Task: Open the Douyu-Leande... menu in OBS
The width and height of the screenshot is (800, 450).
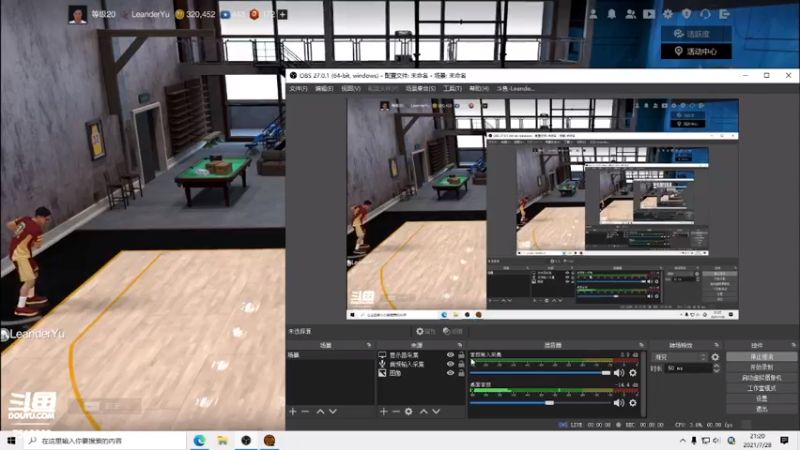Action: (515, 89)
